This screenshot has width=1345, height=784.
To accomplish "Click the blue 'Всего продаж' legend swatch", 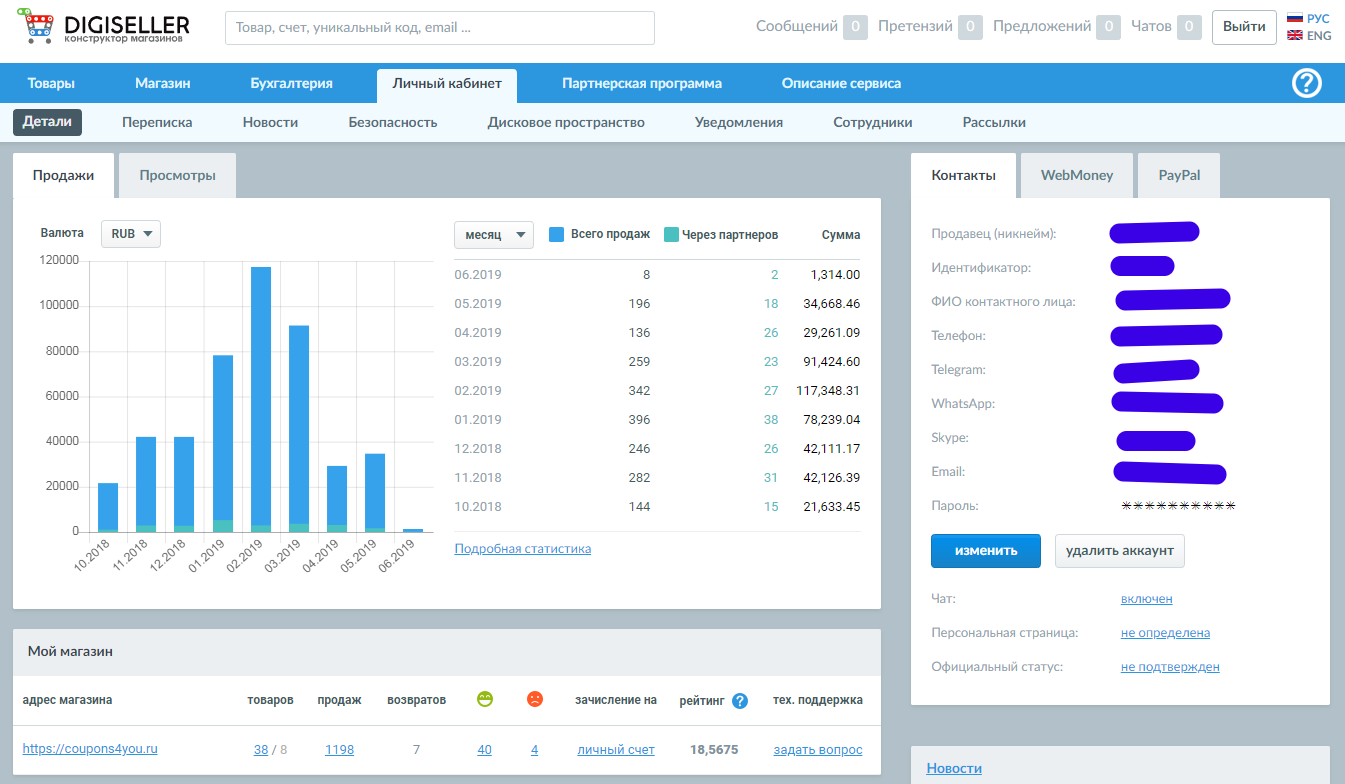I will point(557,235).
